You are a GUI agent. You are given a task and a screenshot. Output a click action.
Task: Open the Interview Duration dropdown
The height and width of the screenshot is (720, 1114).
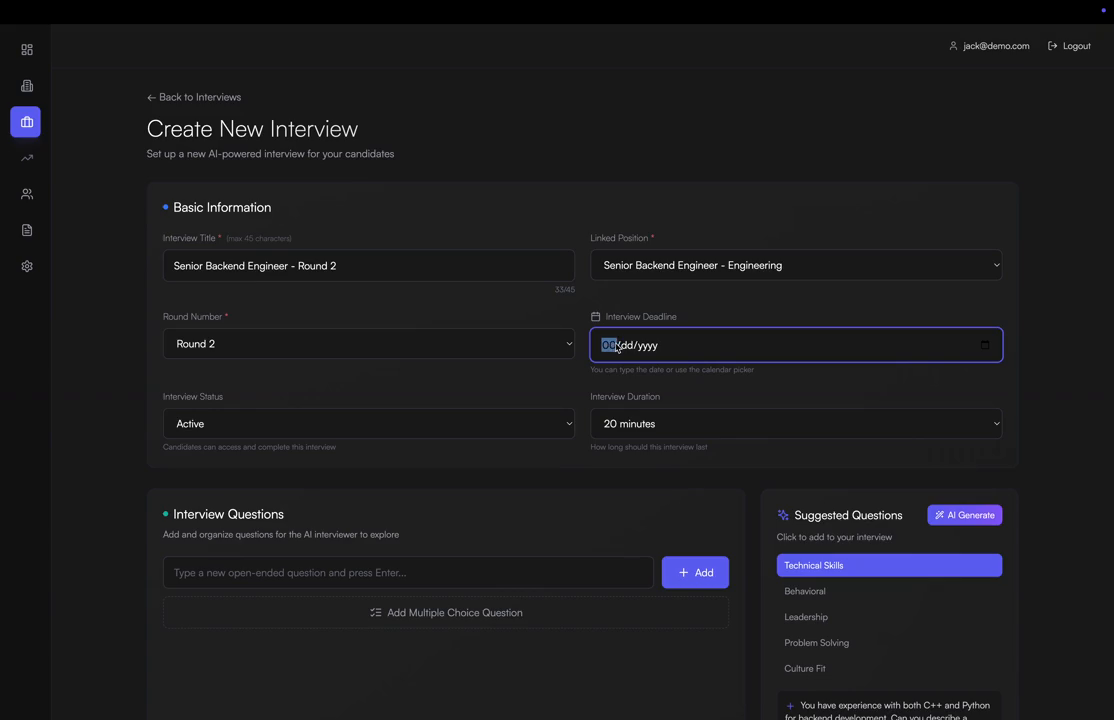click(796, 424)
